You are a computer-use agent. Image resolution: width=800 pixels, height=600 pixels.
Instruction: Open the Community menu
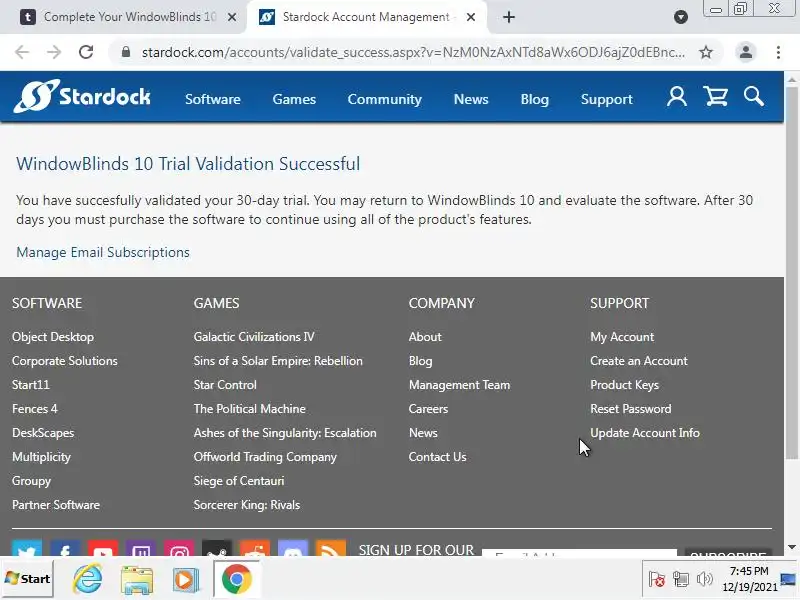[x=385, y=99]
